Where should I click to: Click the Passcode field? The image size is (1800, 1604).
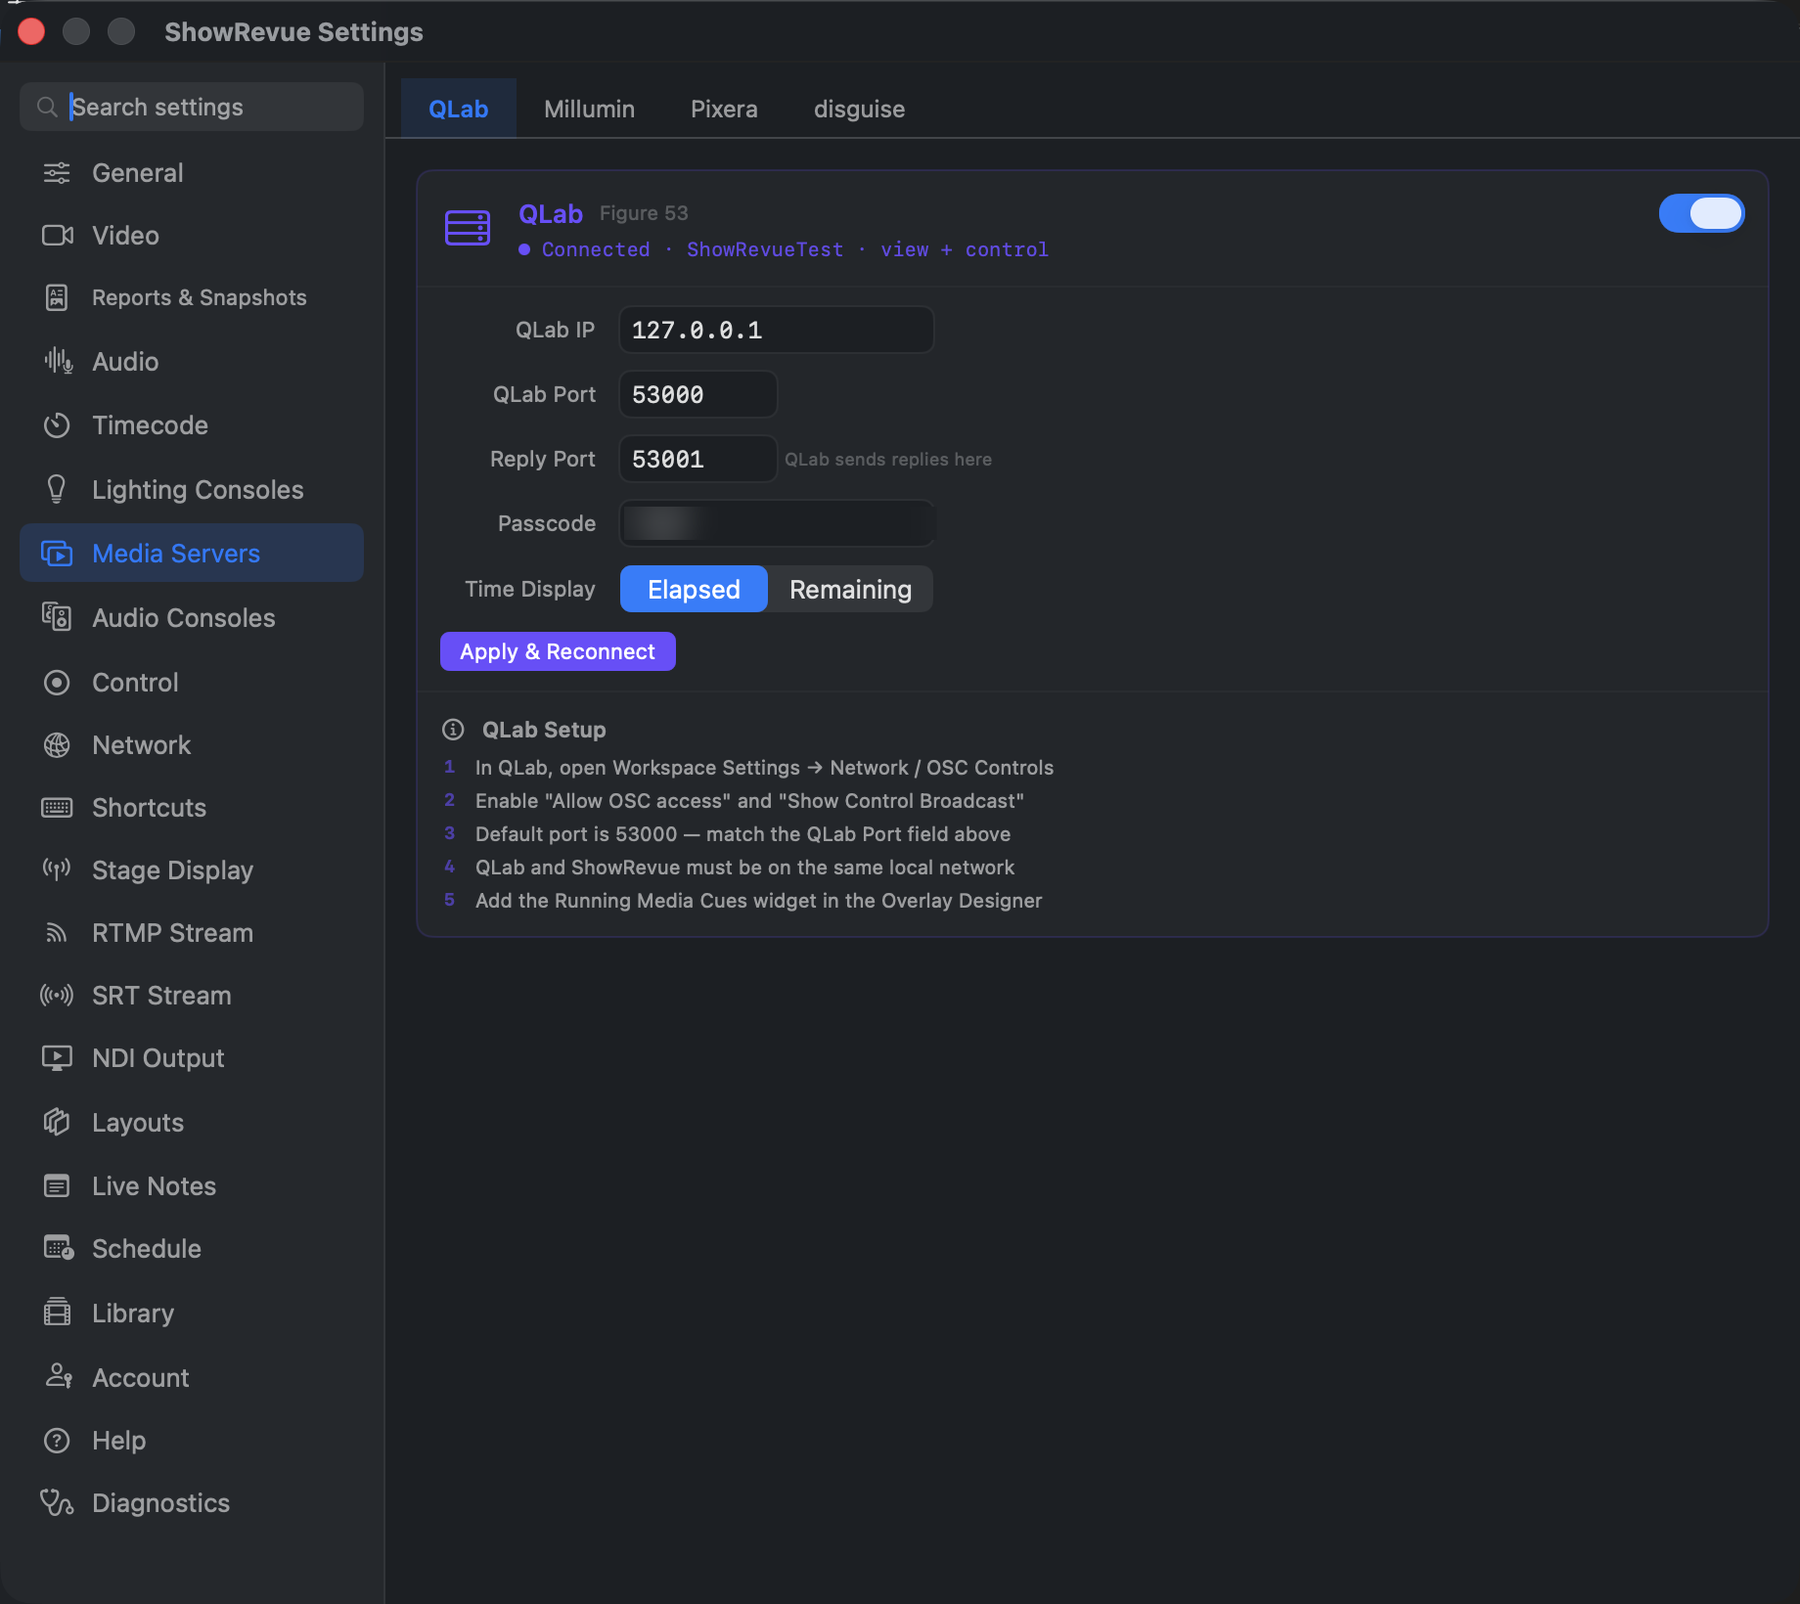(x=776, y=523)
